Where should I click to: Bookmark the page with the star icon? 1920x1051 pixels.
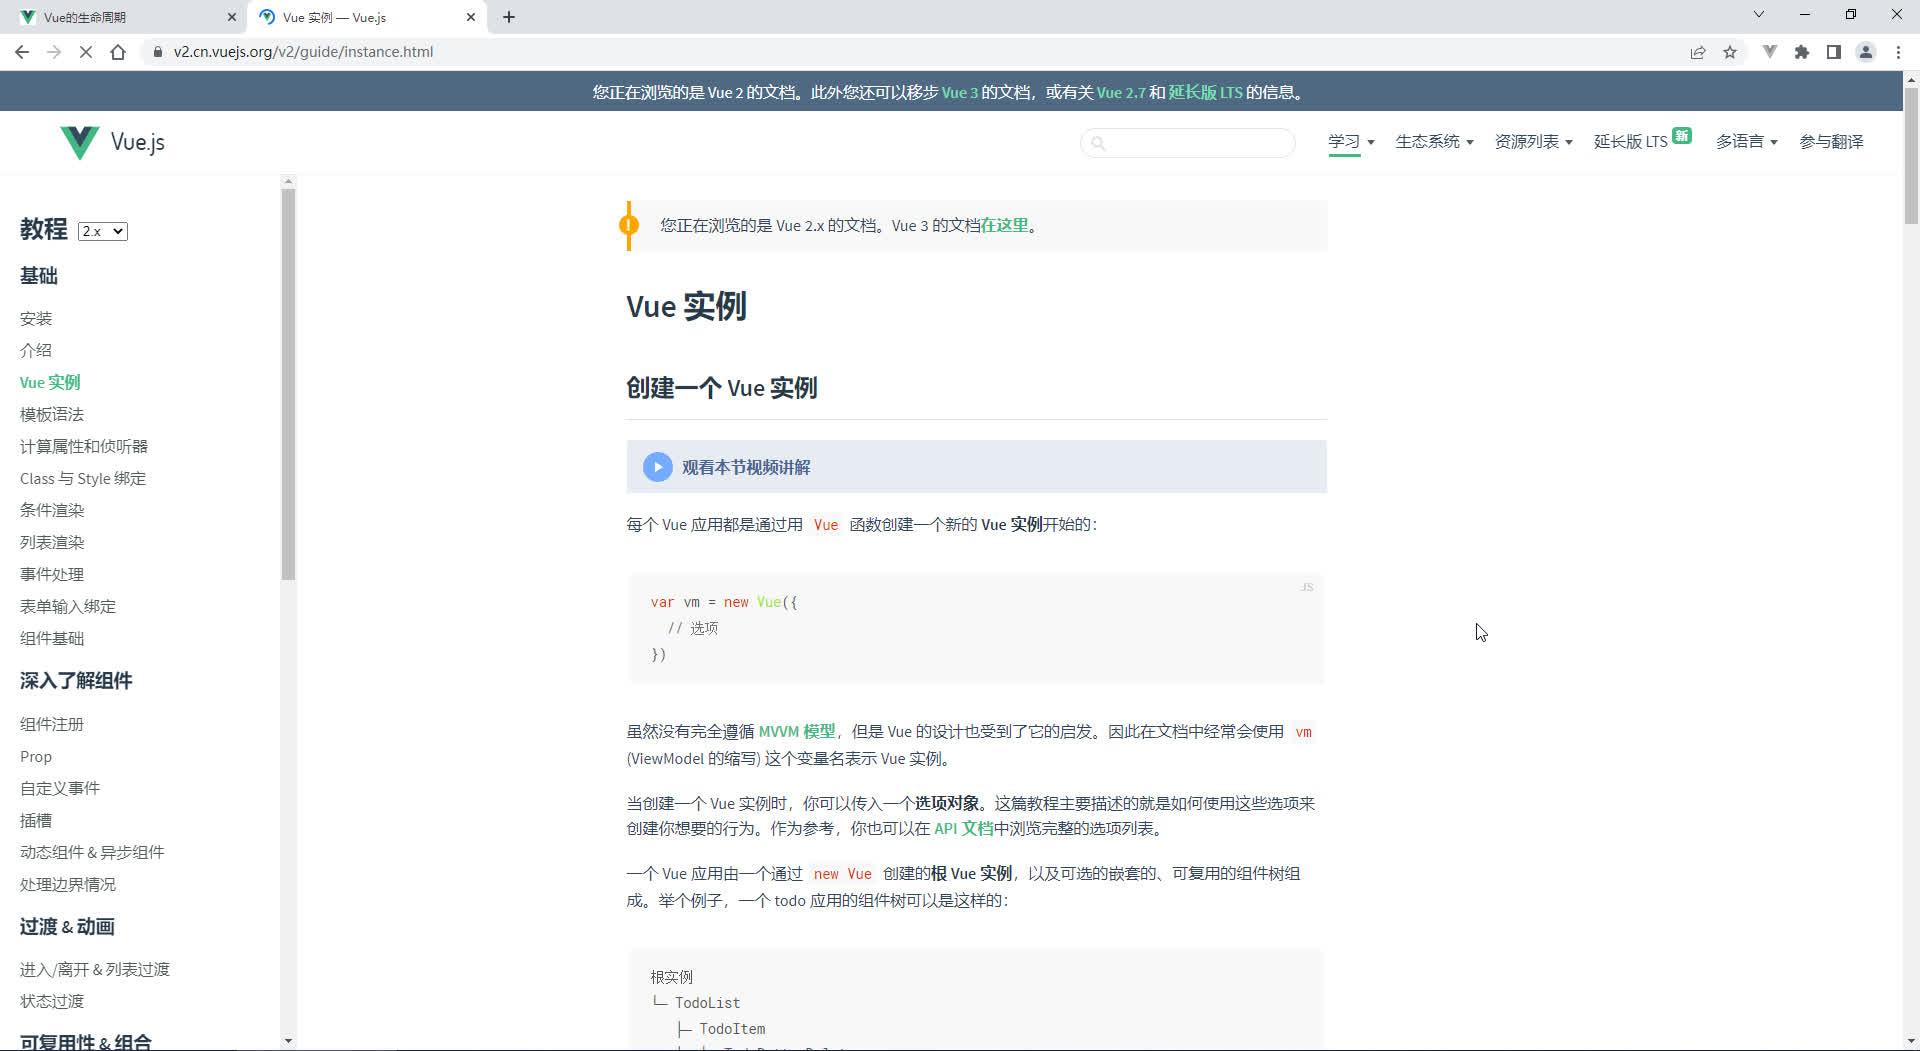point(1730,52)
